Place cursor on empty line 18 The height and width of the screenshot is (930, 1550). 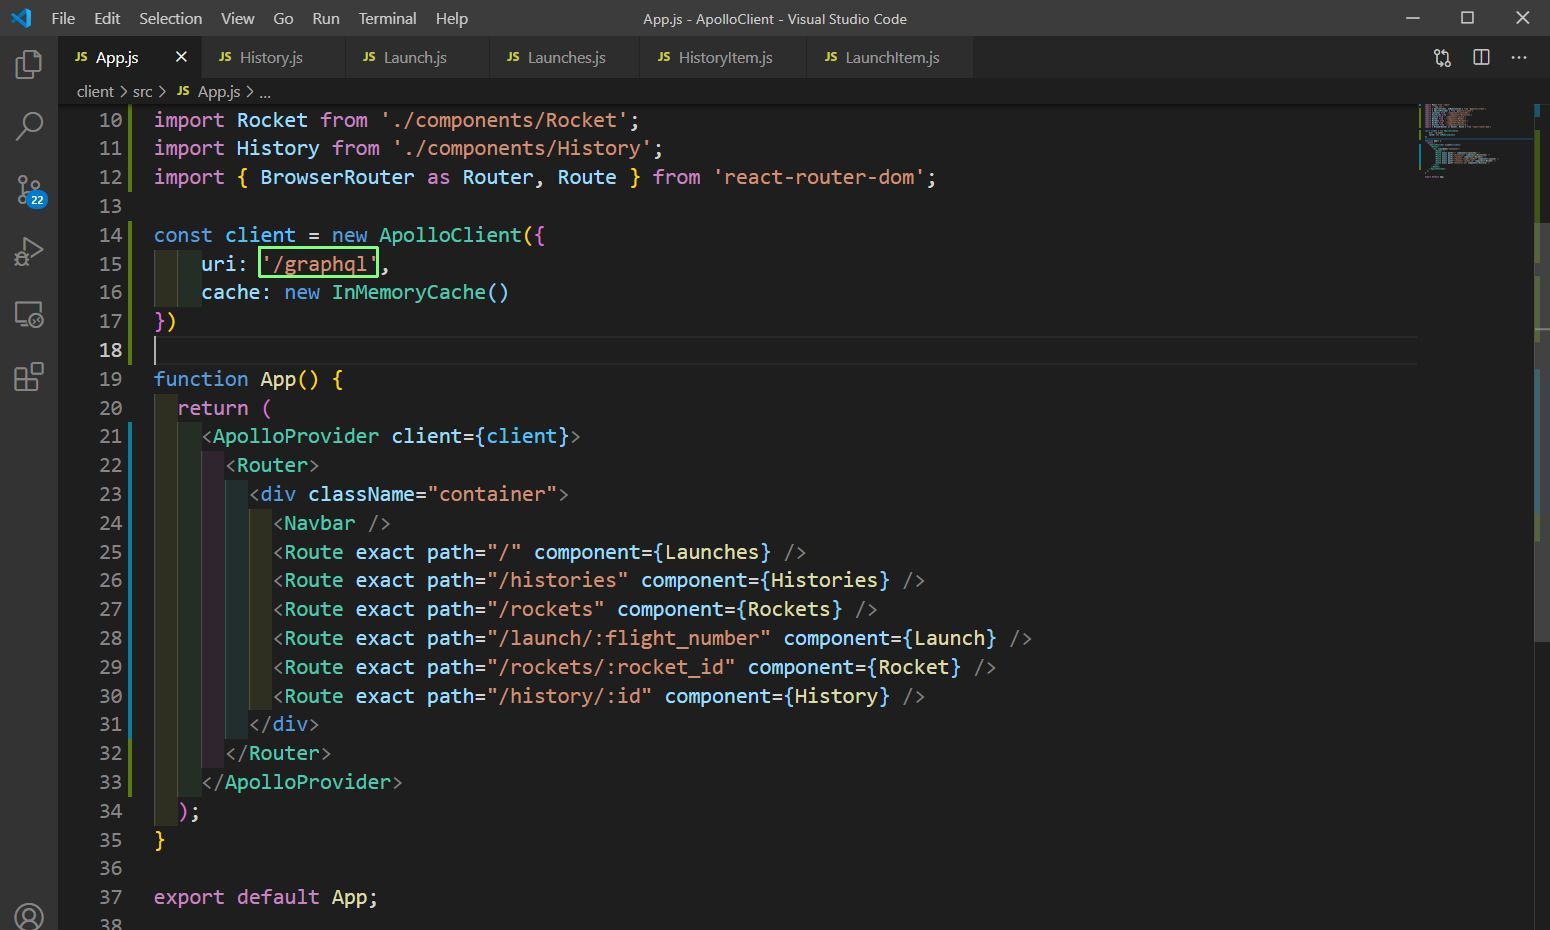pyautogui.click(x=785, y=350)
